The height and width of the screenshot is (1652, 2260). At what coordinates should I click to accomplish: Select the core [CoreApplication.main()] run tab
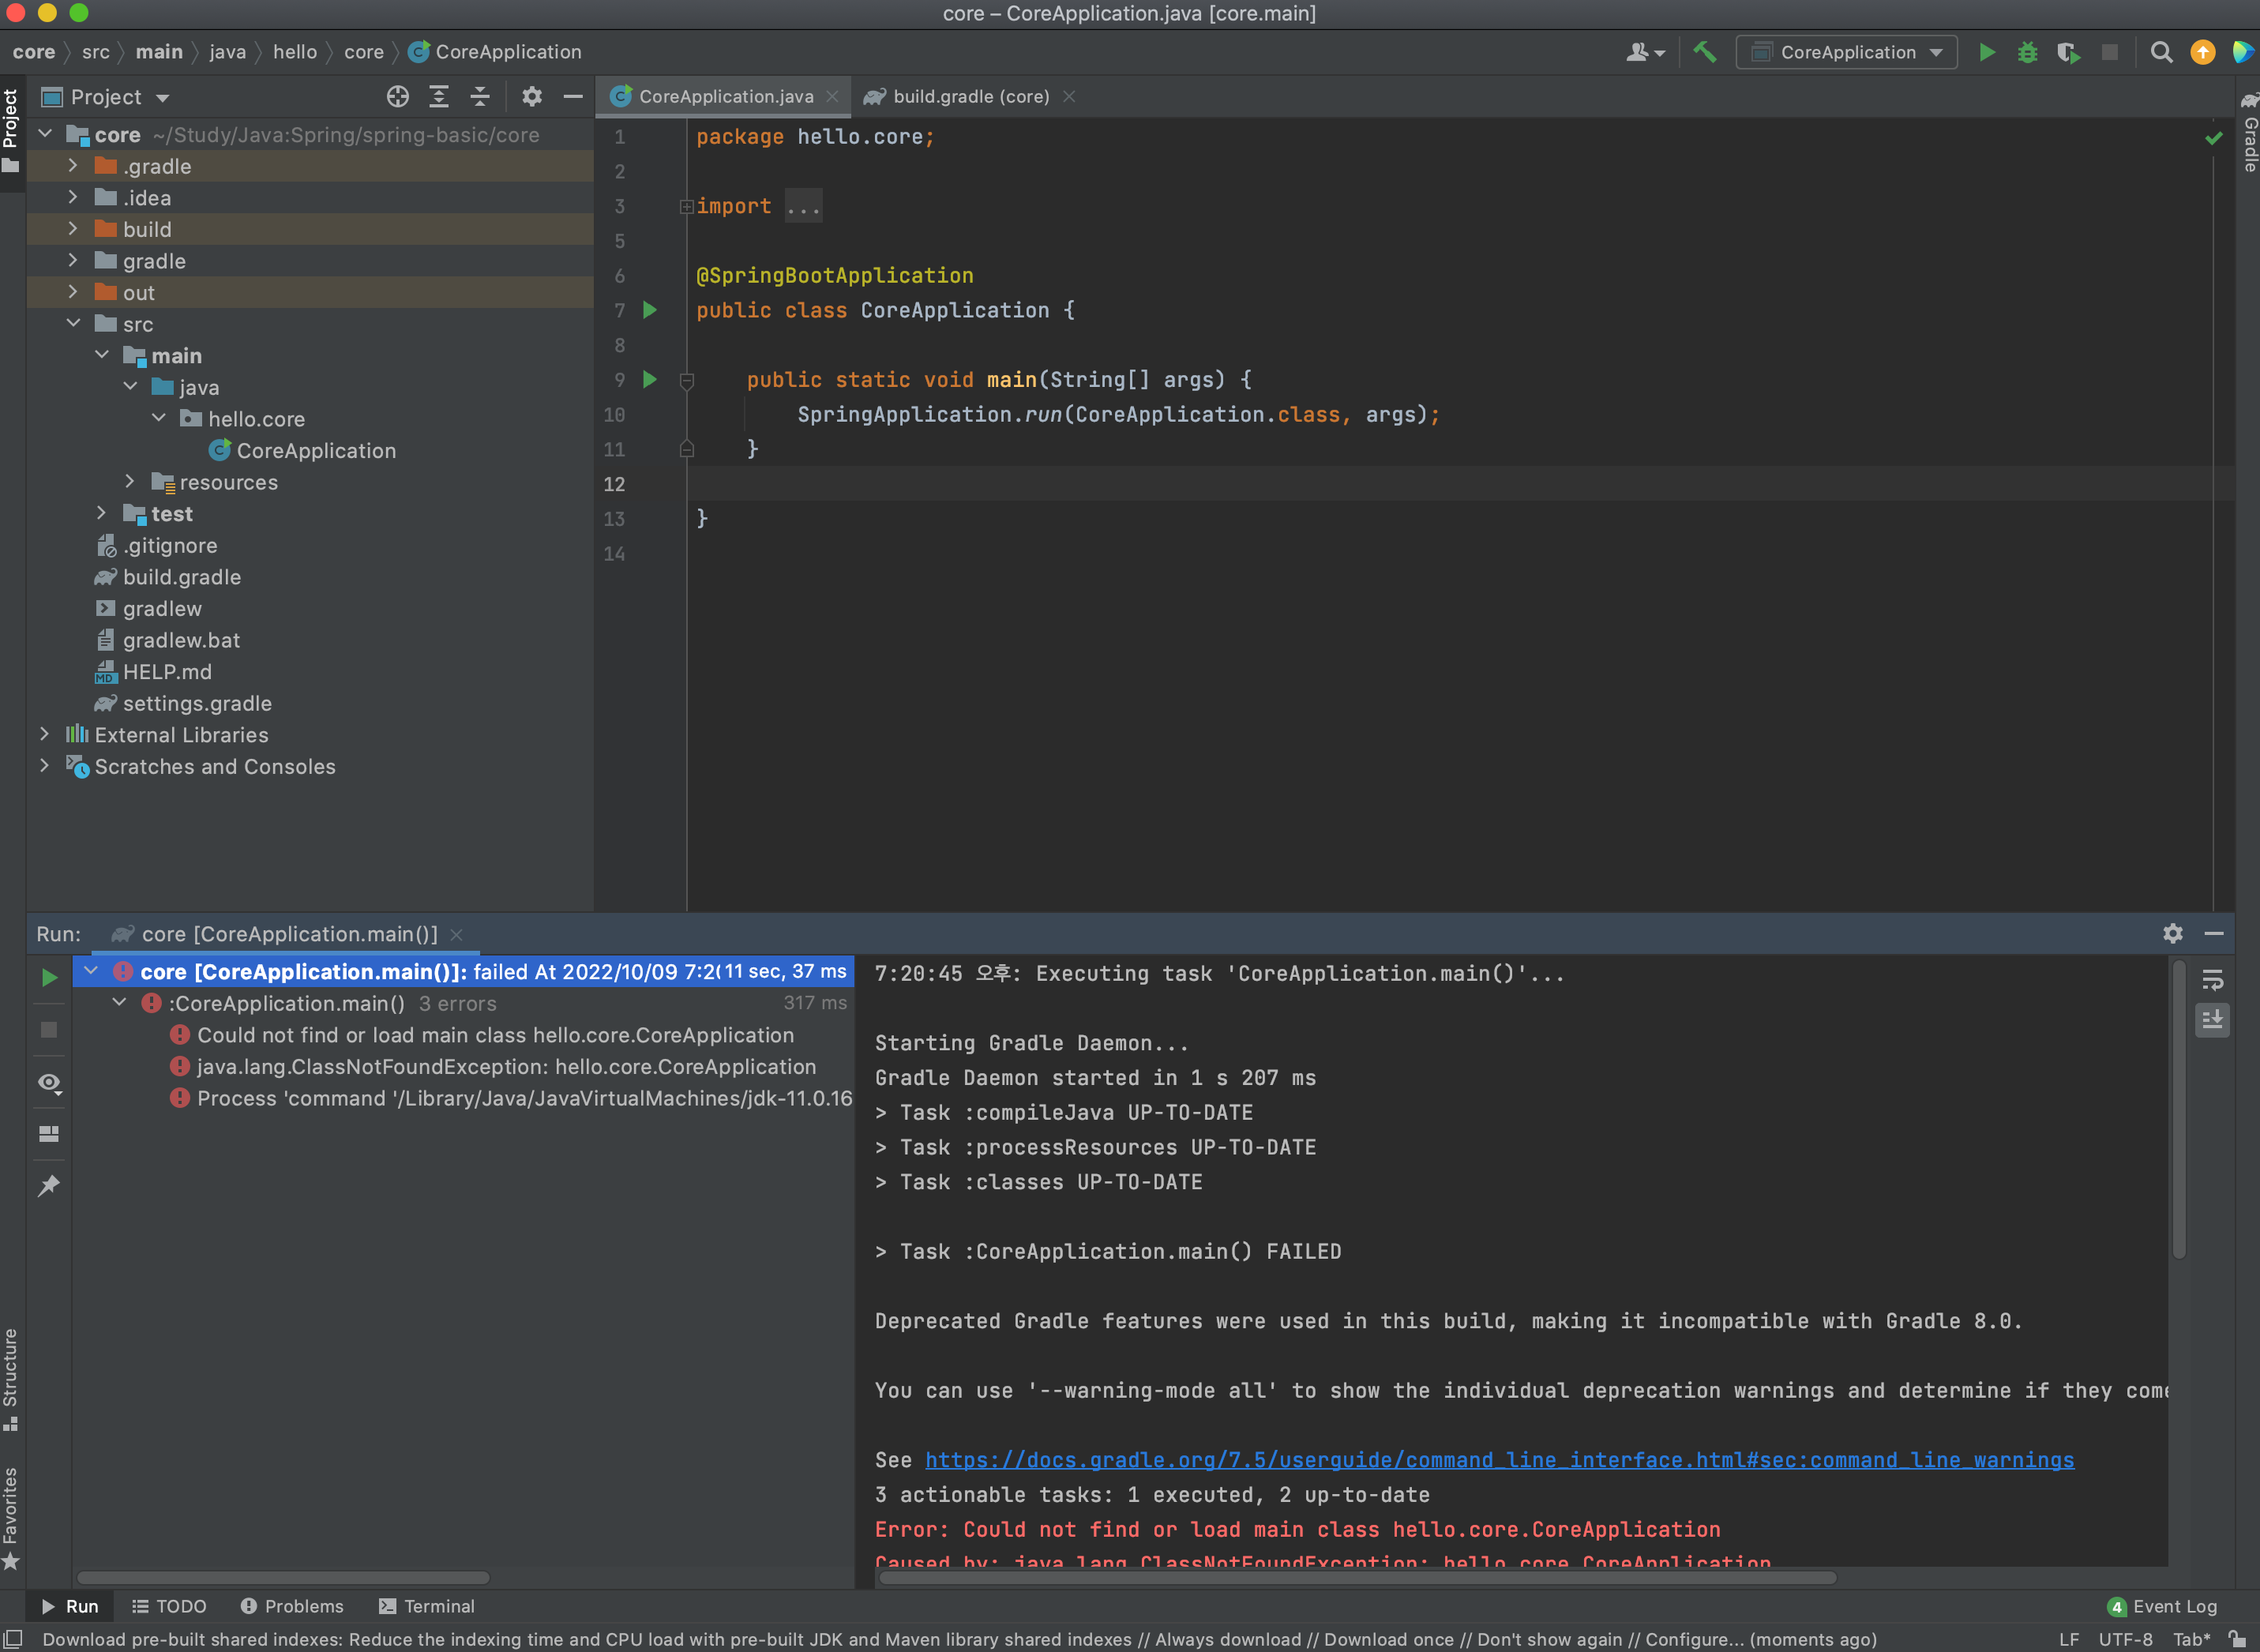(x=286, y=934)
